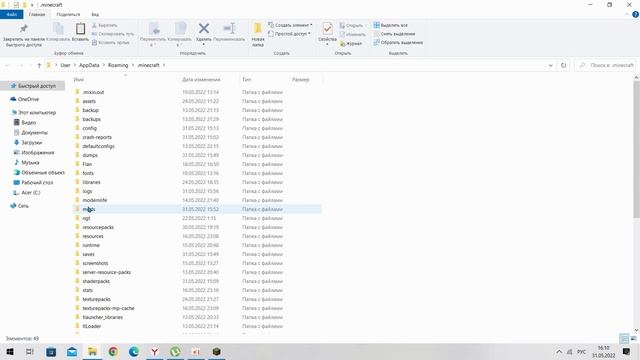640x360 pixels.
Task: Open the Переместить в (Move to) dropdown
Action: [153, 35]
